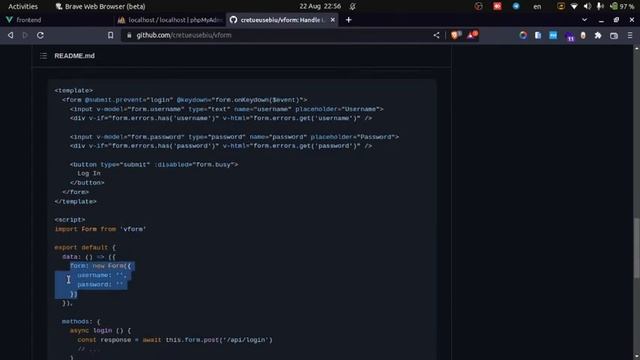Switch keyboard layout 'en' indicator
This screenshot has width=640, height=360.
pyautogui.click(x=537, y=7)
